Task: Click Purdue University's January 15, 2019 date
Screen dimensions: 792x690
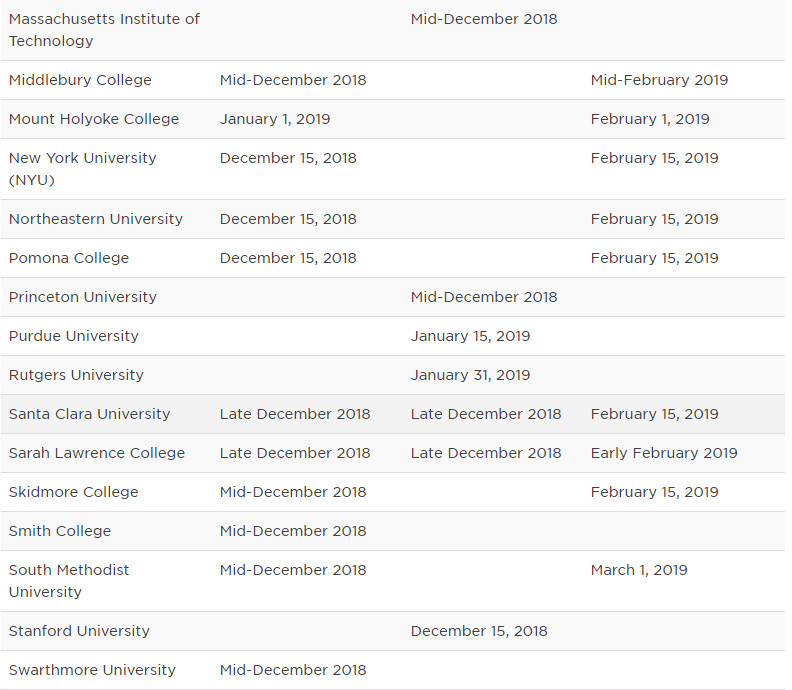Action: click(x=470, y=336)
